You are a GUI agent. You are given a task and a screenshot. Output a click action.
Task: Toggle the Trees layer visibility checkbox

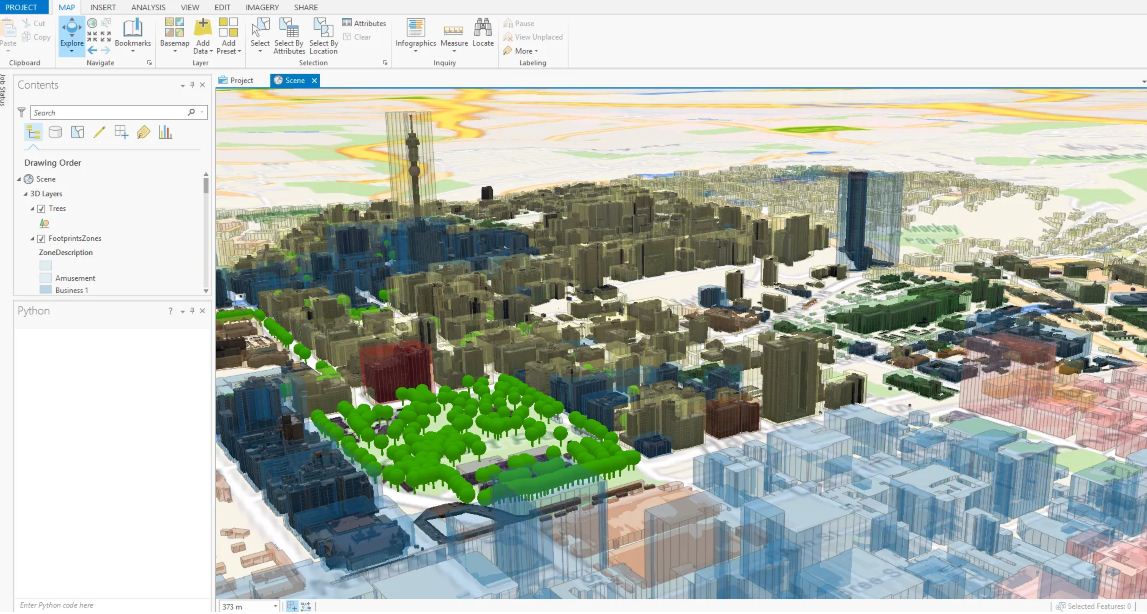point(41,209)
